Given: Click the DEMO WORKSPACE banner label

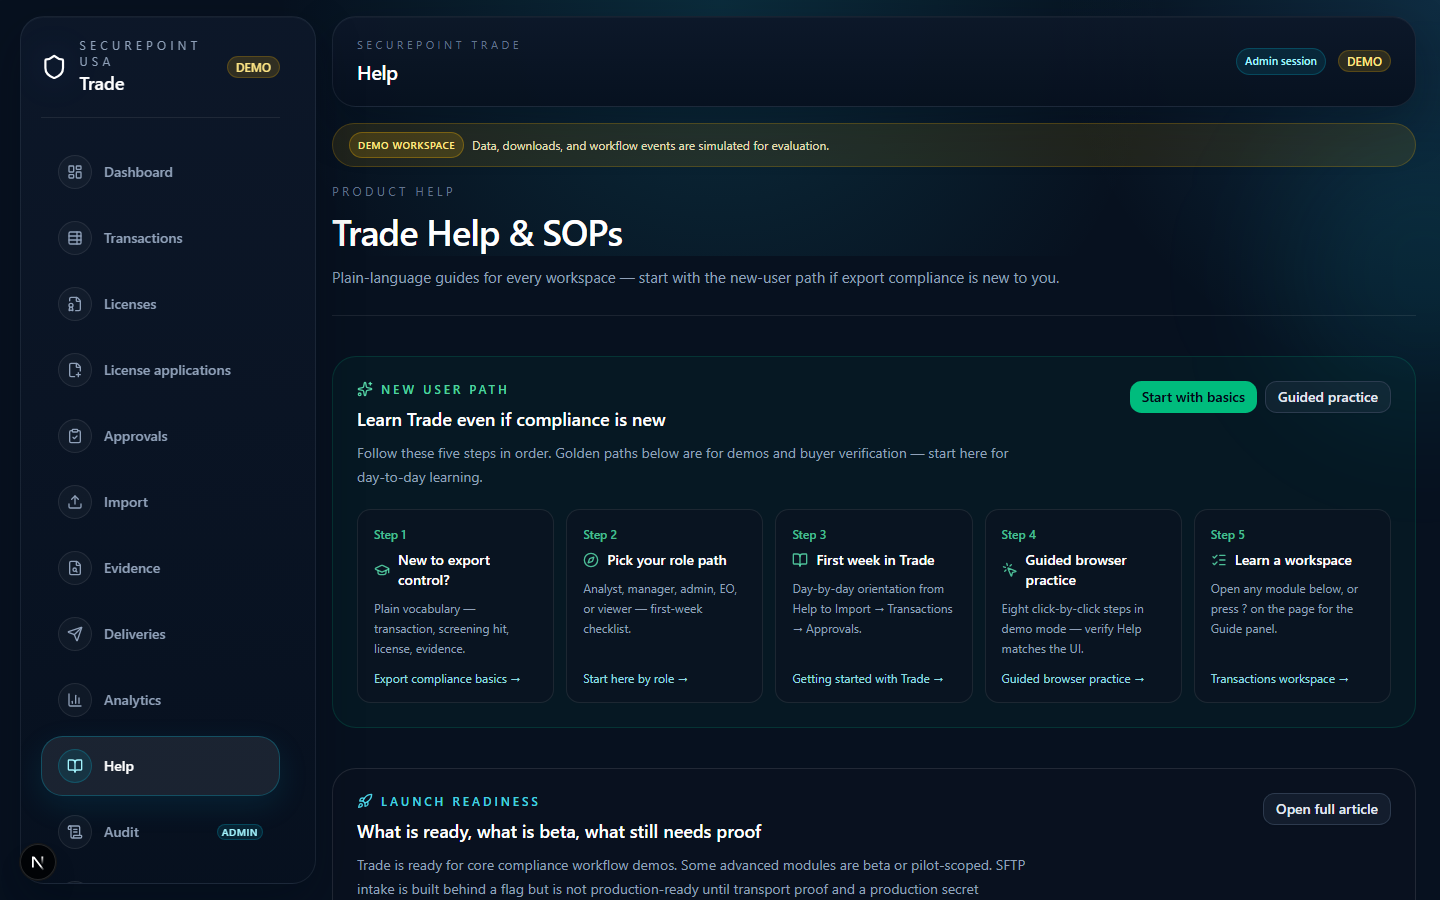Looking at the screenshot, I should pos(406,145).
